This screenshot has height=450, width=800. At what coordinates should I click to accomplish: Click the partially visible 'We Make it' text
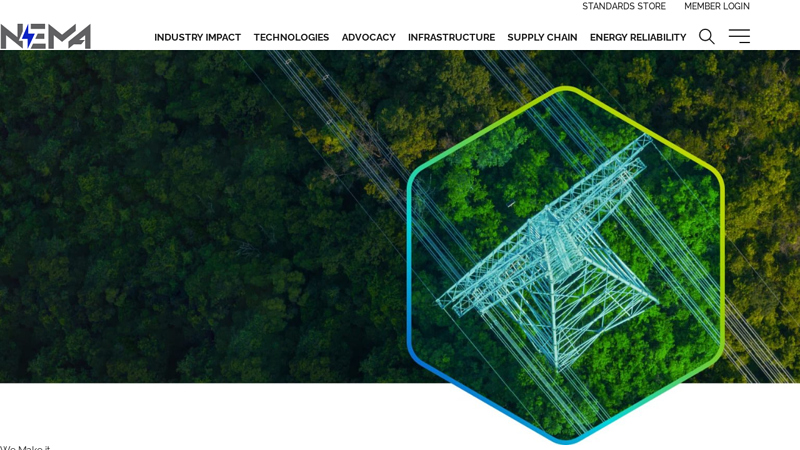pyautogui.click(x=24, y=447)
